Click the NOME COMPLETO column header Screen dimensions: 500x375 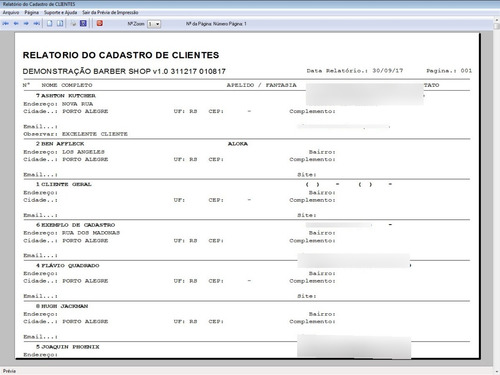tap(67, 85)
